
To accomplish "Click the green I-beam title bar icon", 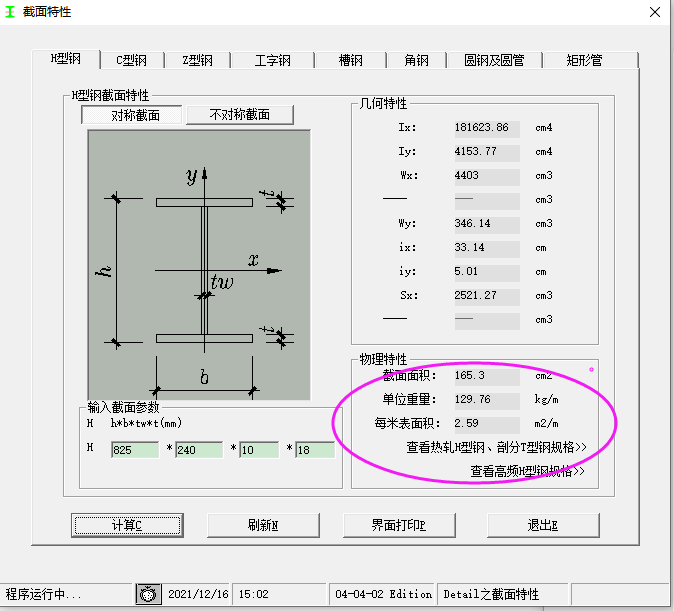I will click(x=9, y=12).
